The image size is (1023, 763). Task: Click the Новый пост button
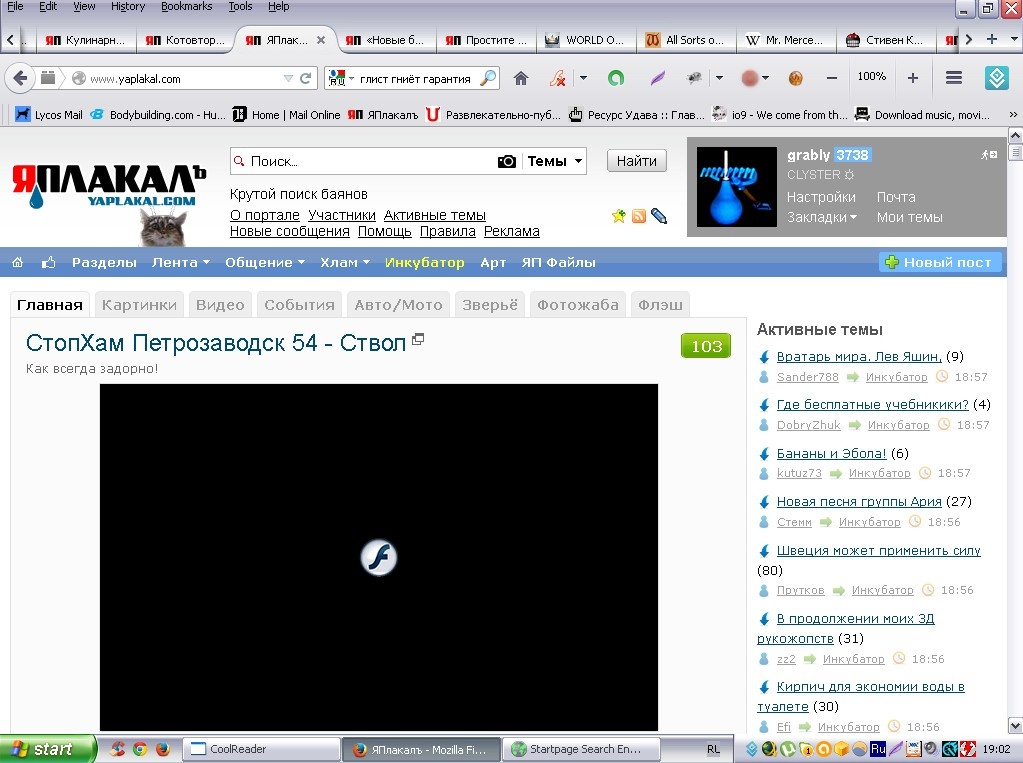point(939,262)
